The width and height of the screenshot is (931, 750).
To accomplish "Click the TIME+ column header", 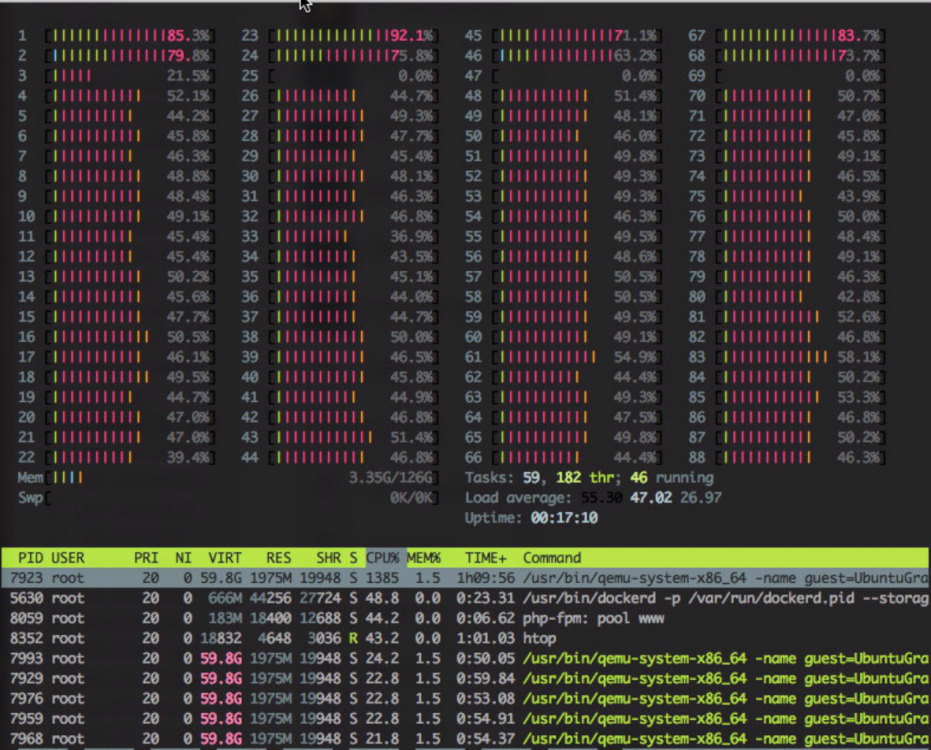I will pyautogui.click(x=486, y=558).
